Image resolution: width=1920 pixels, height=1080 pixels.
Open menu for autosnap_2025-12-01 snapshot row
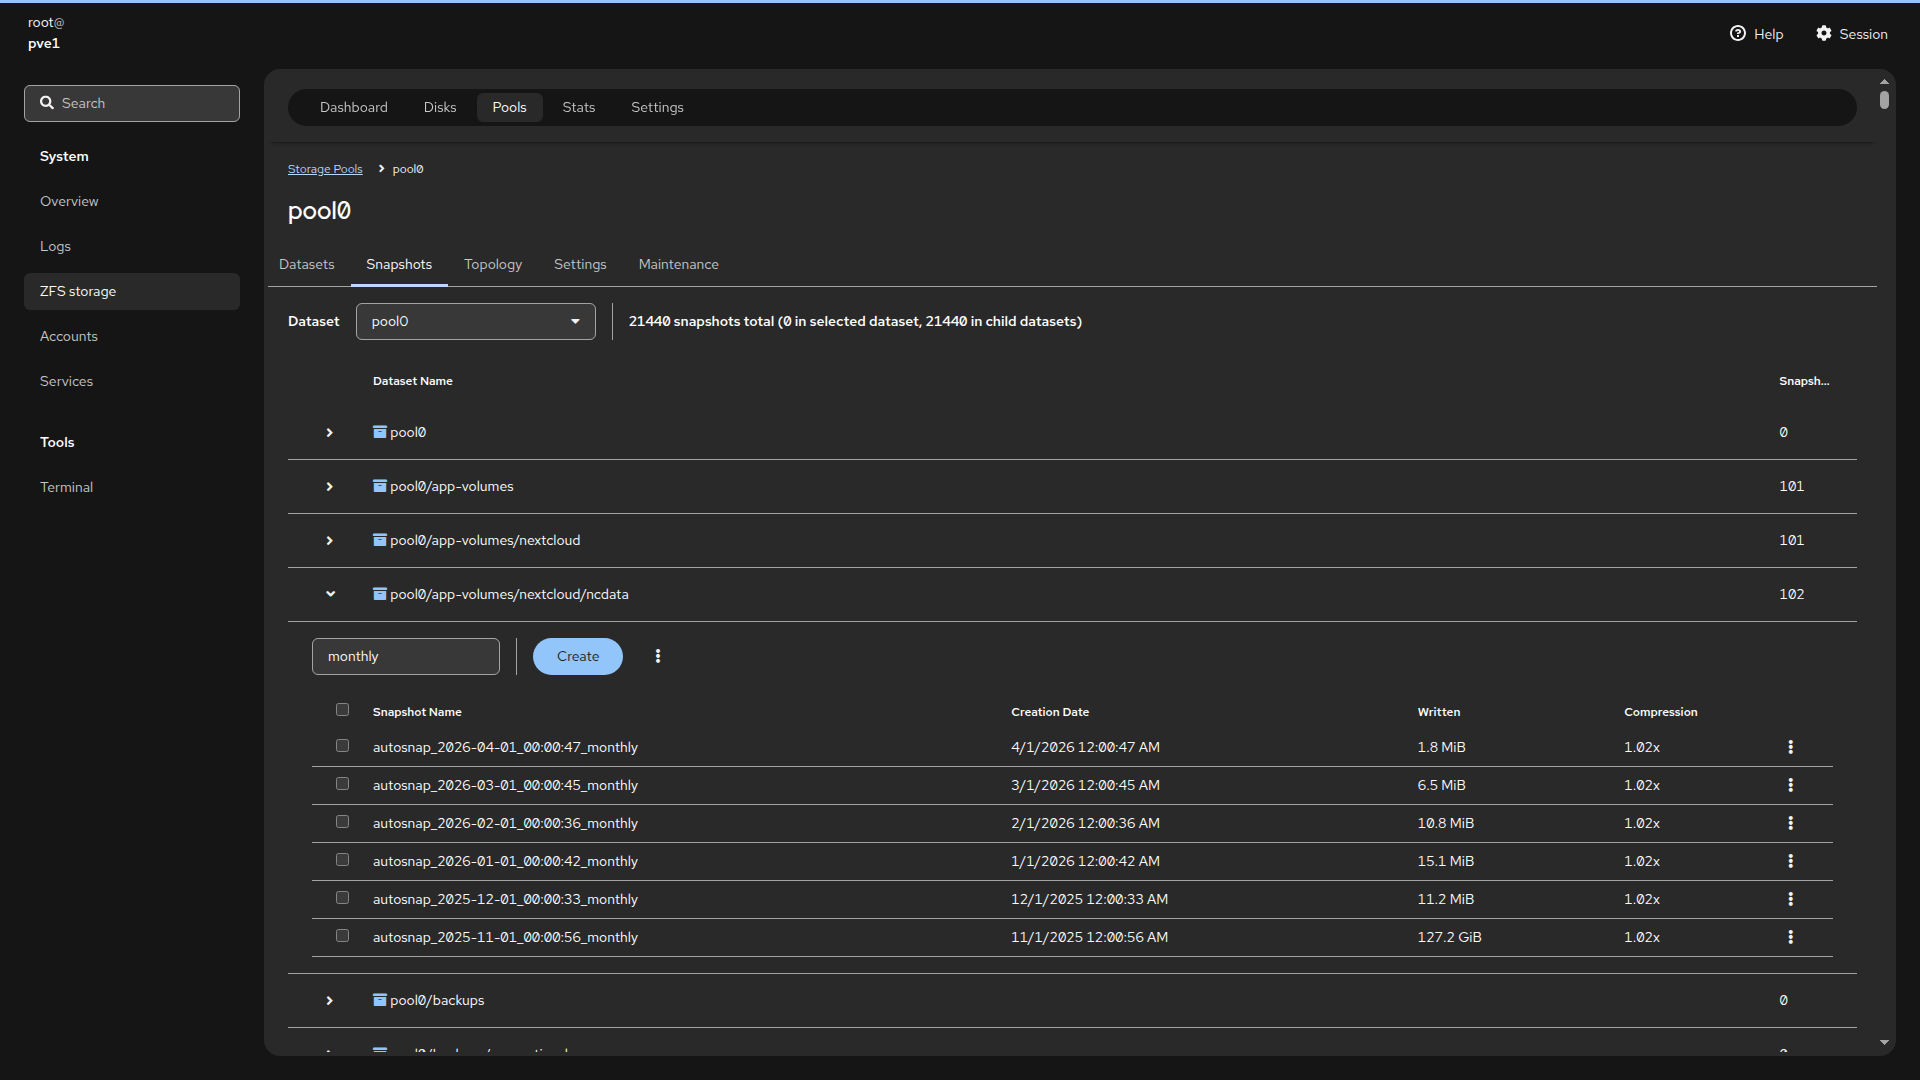click(1790, 899)
